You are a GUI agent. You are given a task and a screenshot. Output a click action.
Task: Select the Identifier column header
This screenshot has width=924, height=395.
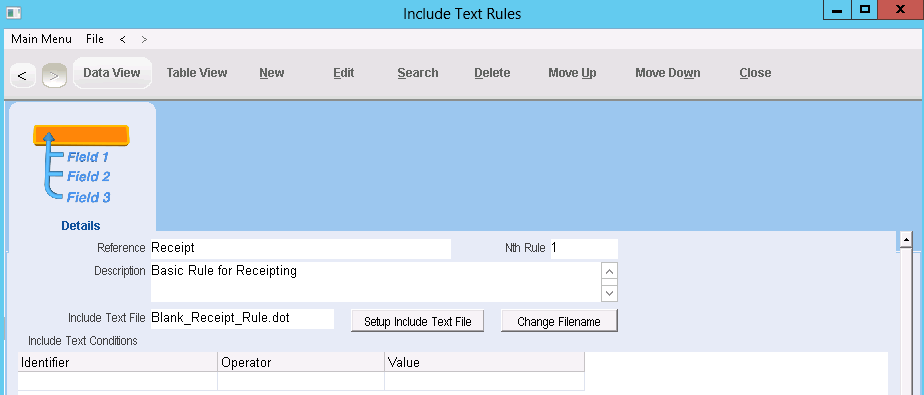point(118,363)
